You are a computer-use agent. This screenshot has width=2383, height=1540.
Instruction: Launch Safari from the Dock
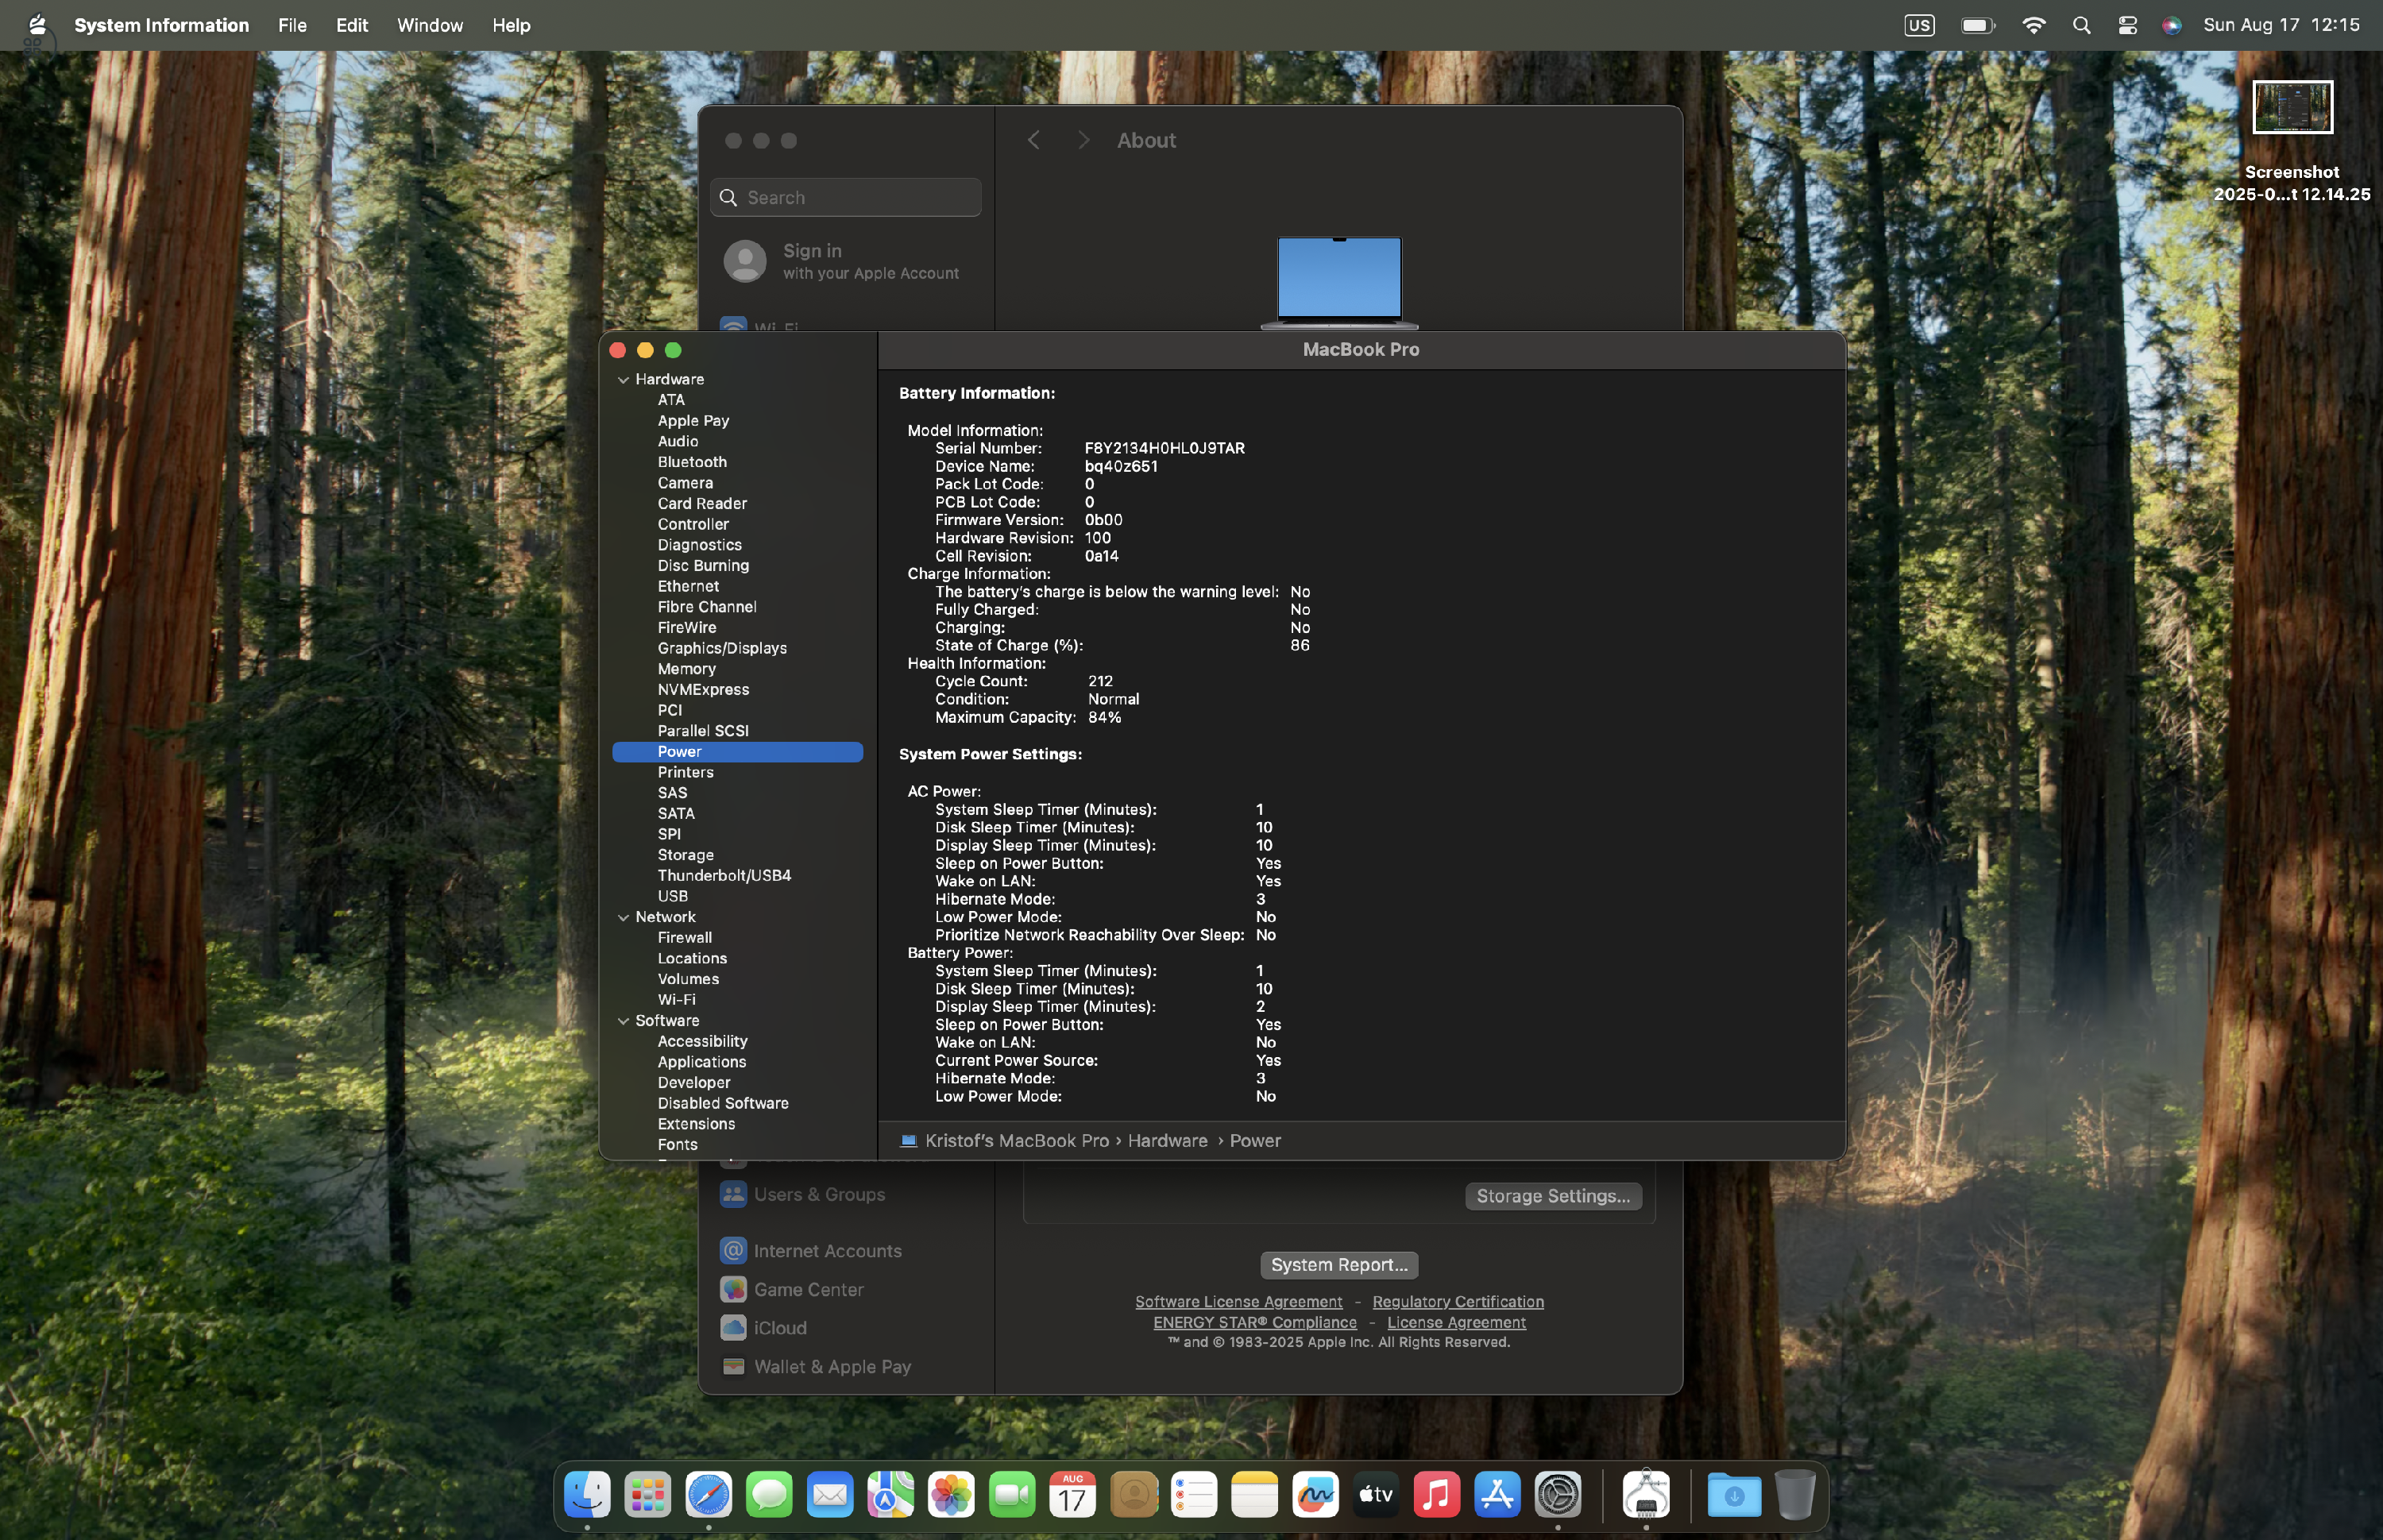[709, 1495]
